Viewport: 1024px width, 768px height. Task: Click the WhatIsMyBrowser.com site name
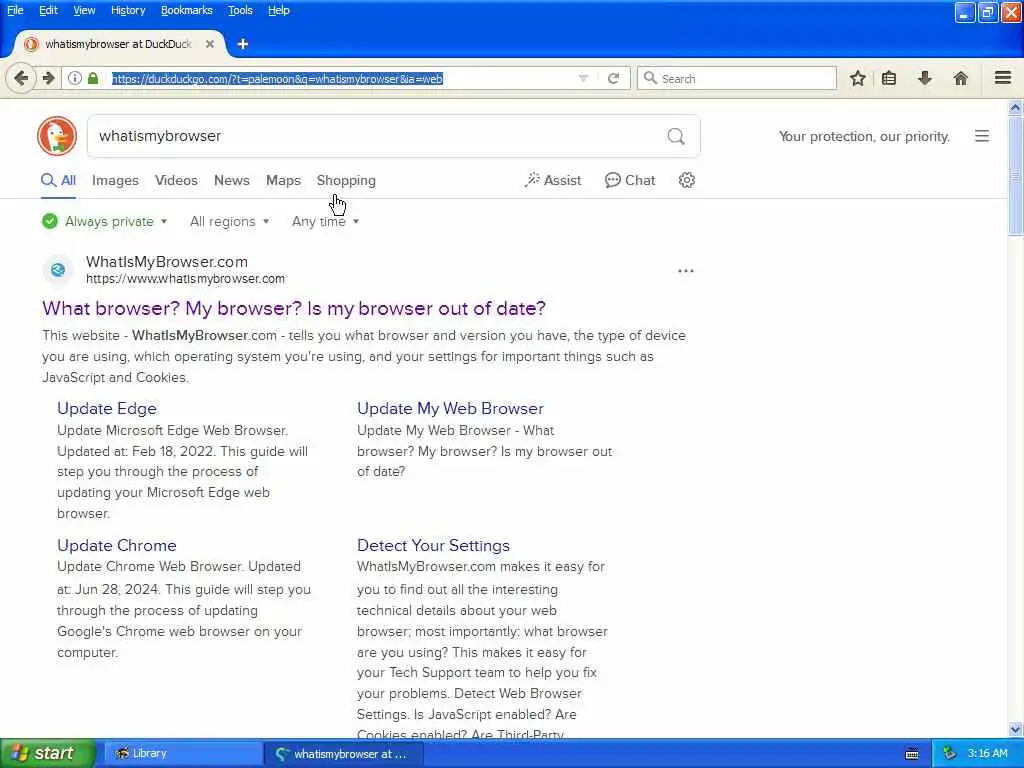coord(167,262)
